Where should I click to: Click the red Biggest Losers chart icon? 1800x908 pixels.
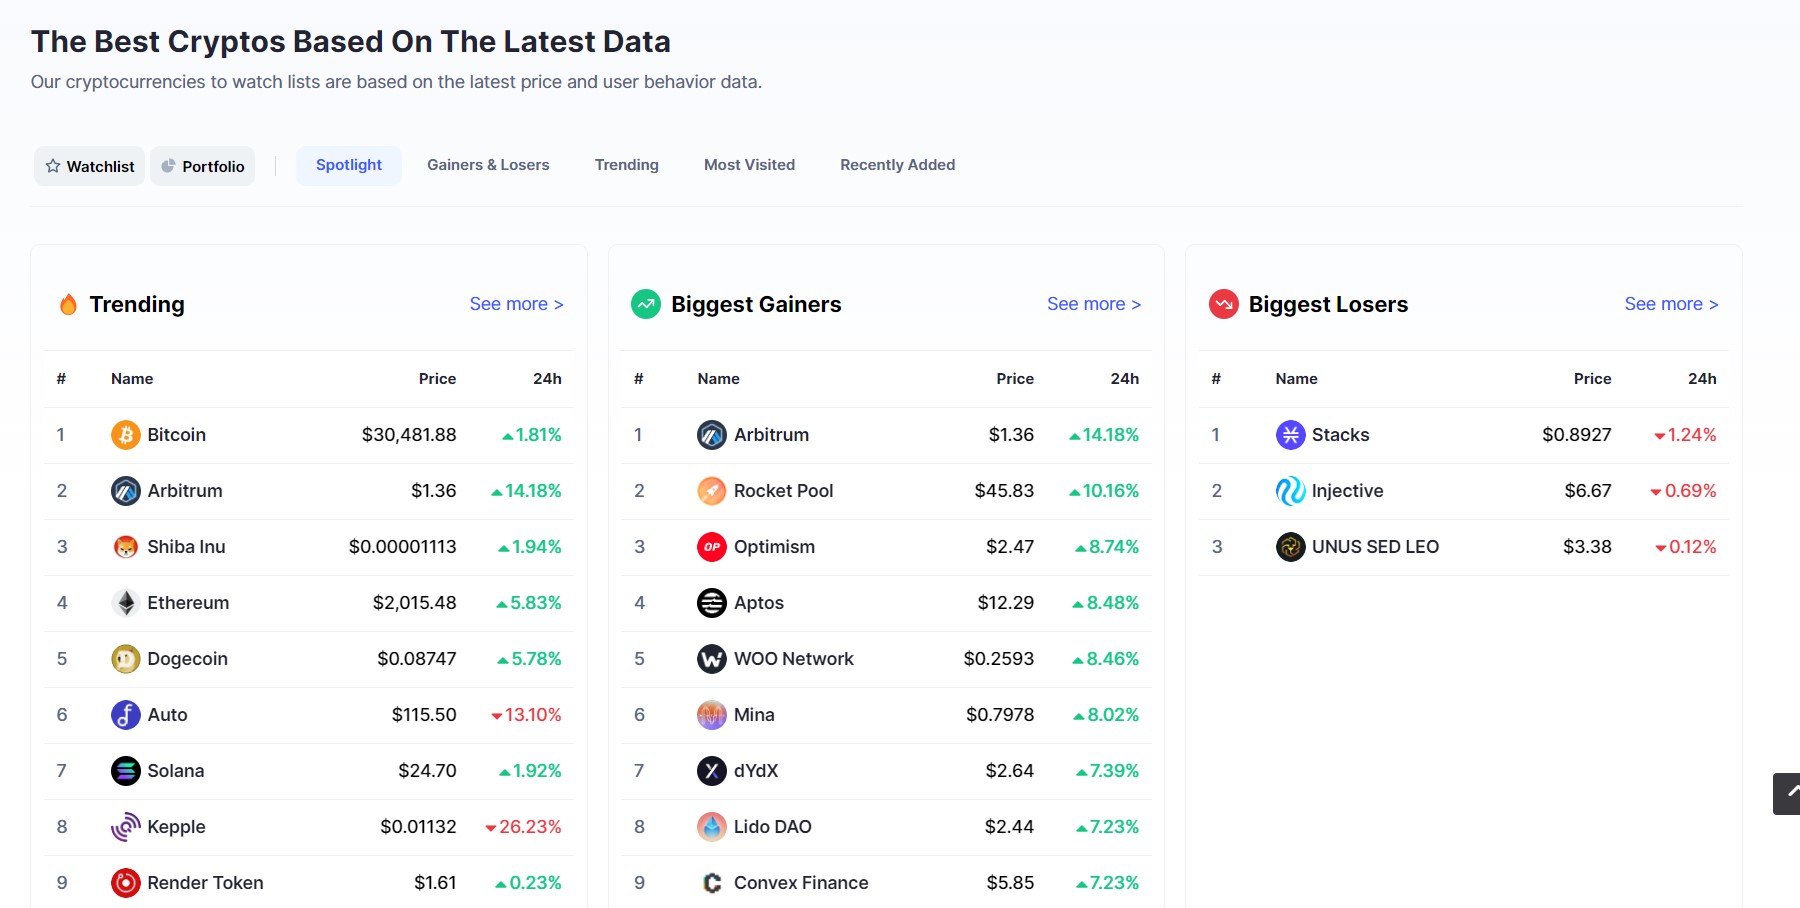1224,304
